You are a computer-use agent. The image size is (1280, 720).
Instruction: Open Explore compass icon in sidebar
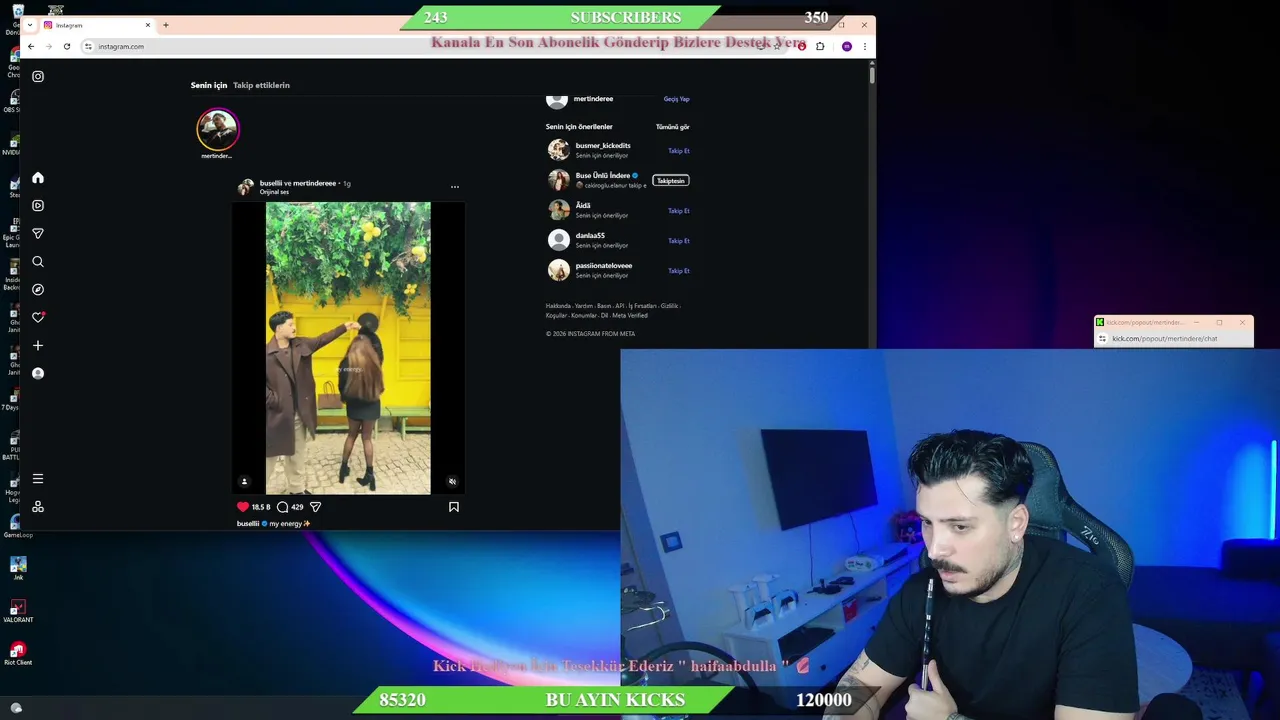pyautogui.click(x=38, y=289)
